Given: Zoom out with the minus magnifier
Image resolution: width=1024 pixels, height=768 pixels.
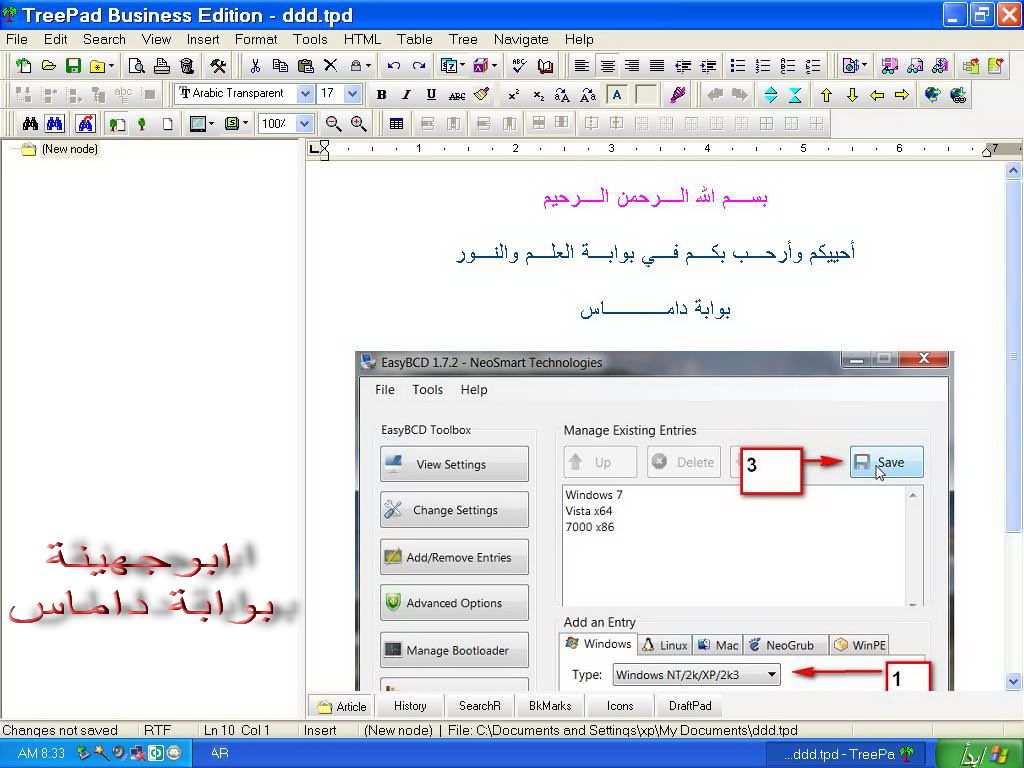Looking at the screenshot, I should pos(334,123).
